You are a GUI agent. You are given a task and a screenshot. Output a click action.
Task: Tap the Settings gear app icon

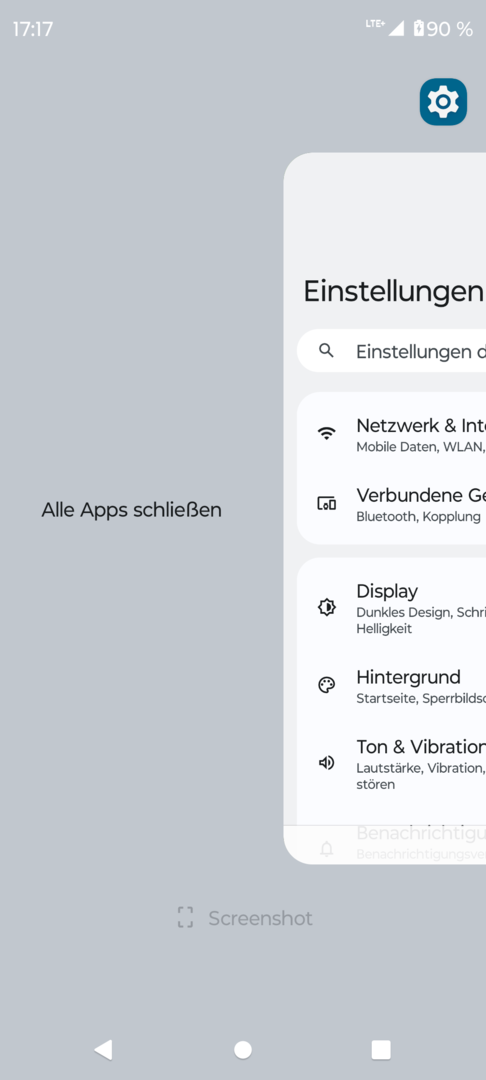tap(443, 102)
